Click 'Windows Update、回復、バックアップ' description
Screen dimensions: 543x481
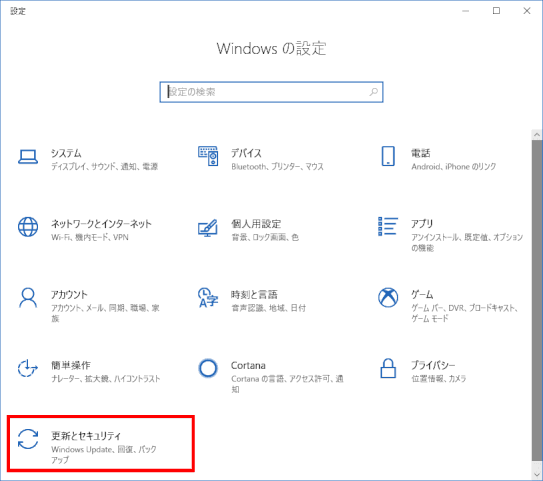104,454
